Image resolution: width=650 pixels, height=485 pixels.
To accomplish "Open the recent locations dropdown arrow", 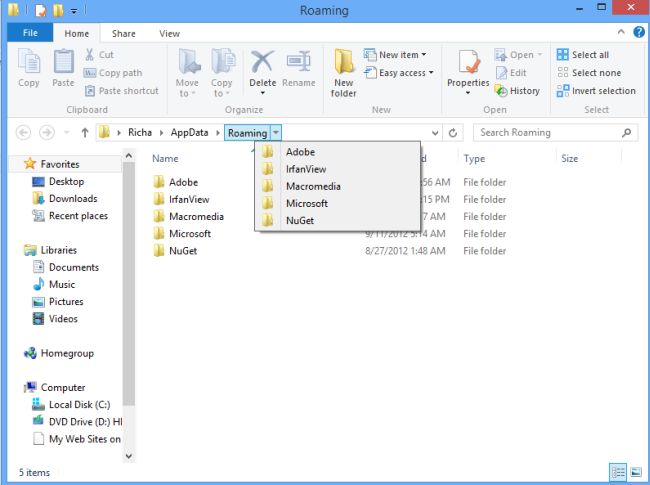I will click(67, 133).
